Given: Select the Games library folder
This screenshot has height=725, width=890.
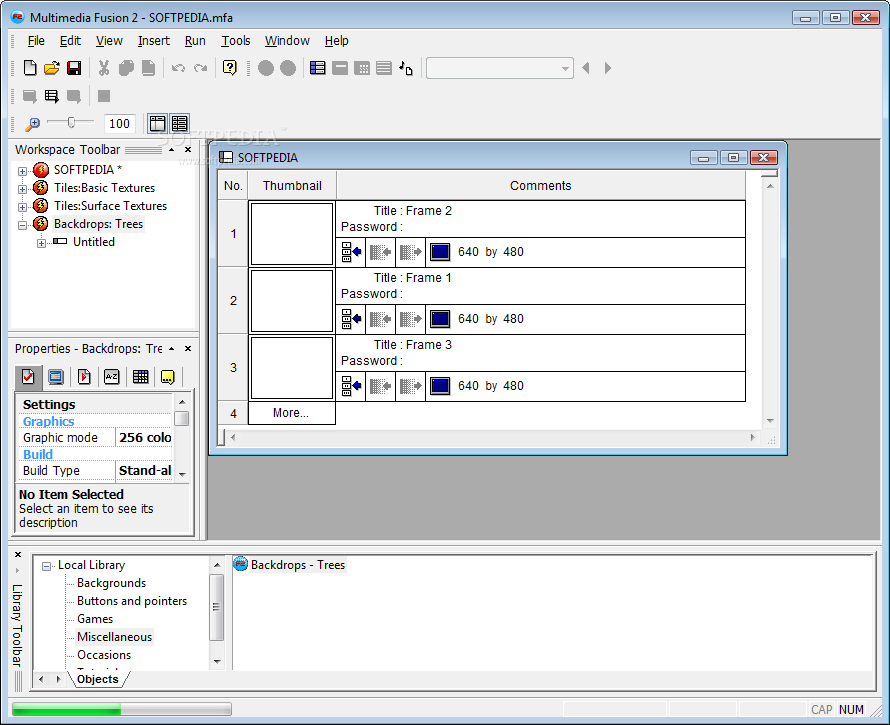Looking at the screenshot, I should coord(95,619).
